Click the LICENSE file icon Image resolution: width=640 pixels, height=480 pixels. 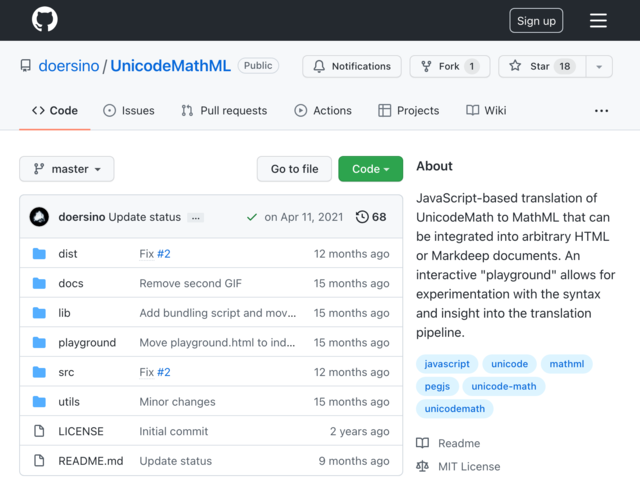[x=39, y=431]
